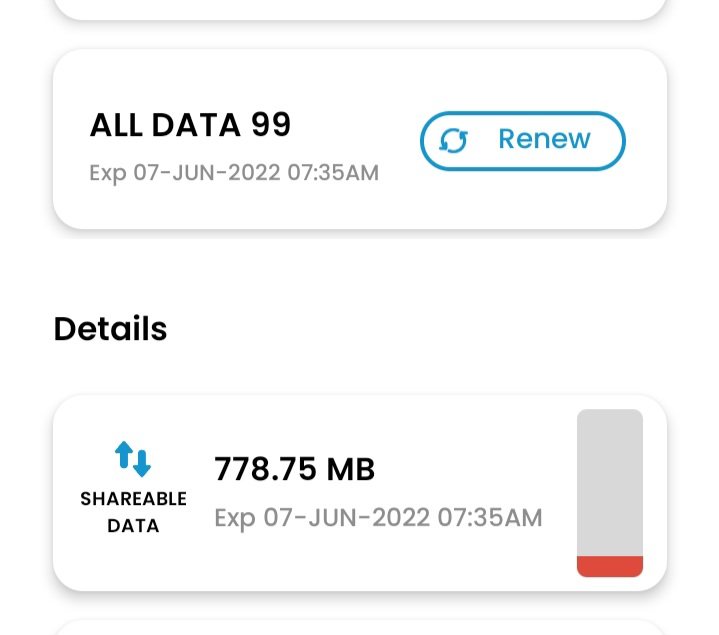Tap the SHAREABLE DATA label

pos(133,511)
